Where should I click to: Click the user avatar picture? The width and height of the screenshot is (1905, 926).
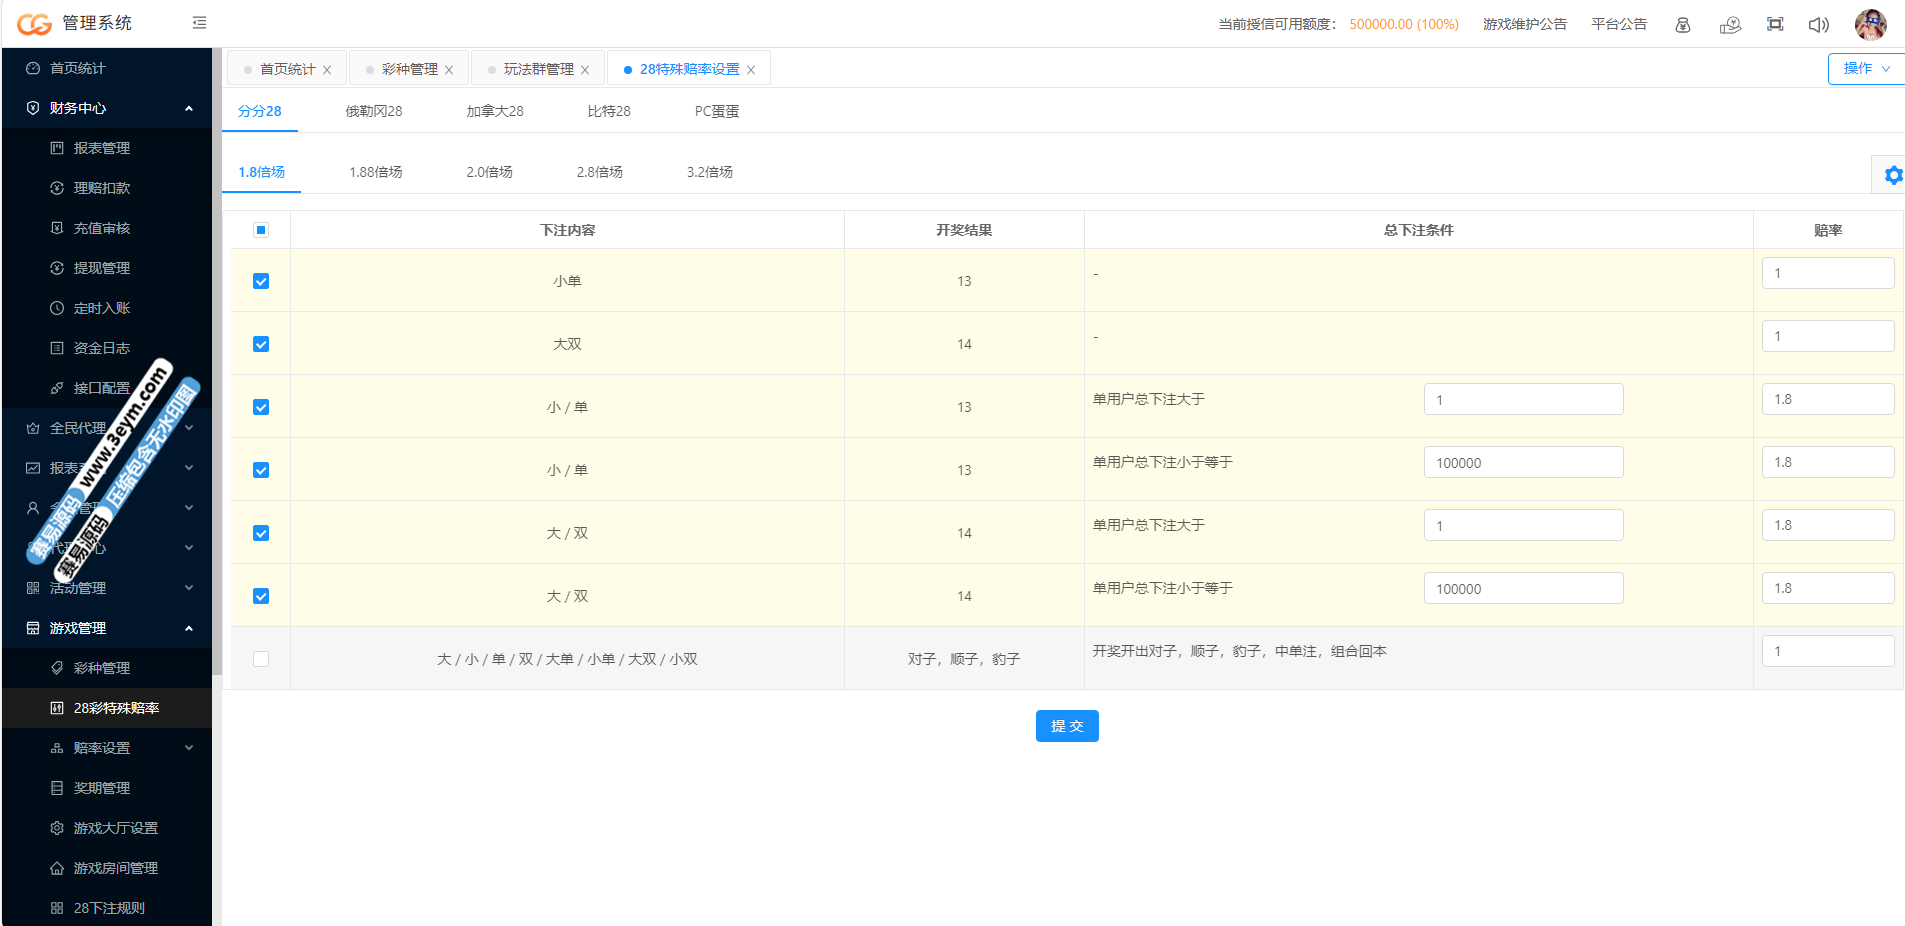(x=1870, y=24)
